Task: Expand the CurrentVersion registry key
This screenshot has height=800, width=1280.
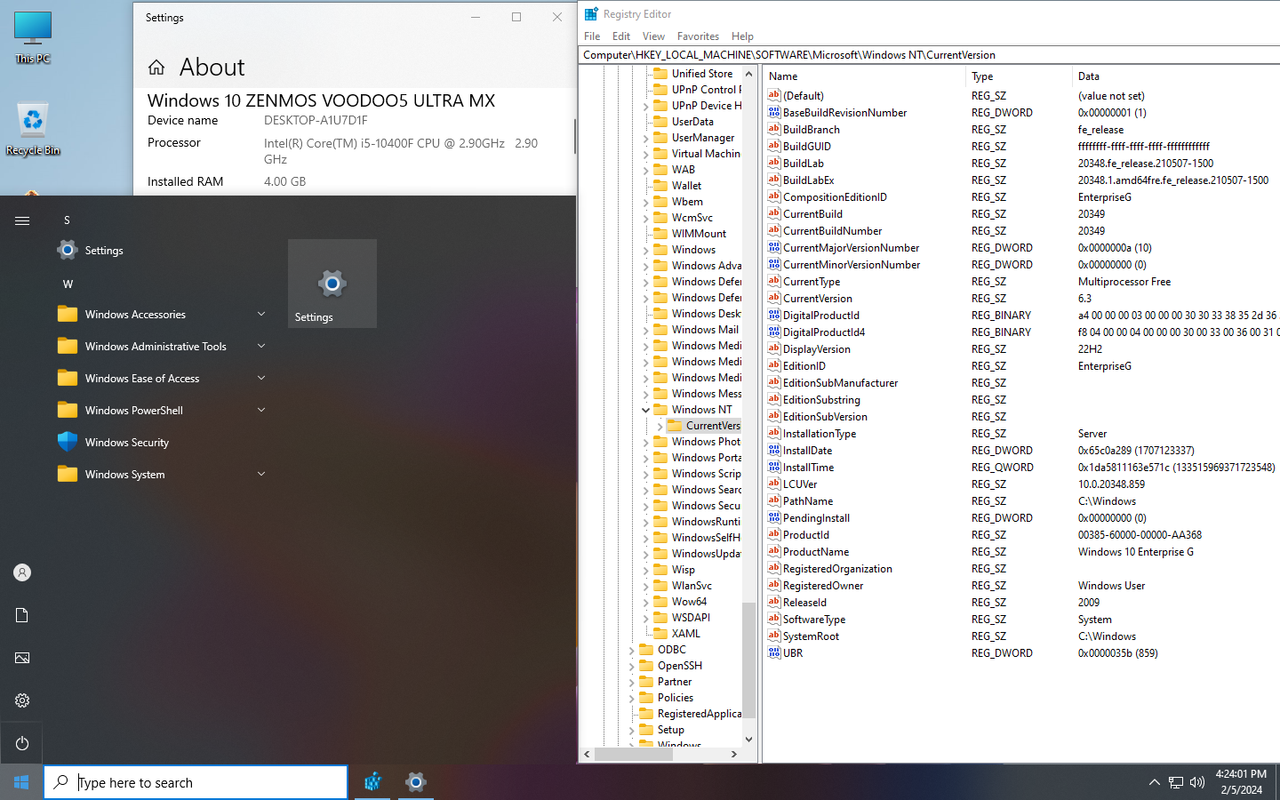Action: click(x=660, y=426)
